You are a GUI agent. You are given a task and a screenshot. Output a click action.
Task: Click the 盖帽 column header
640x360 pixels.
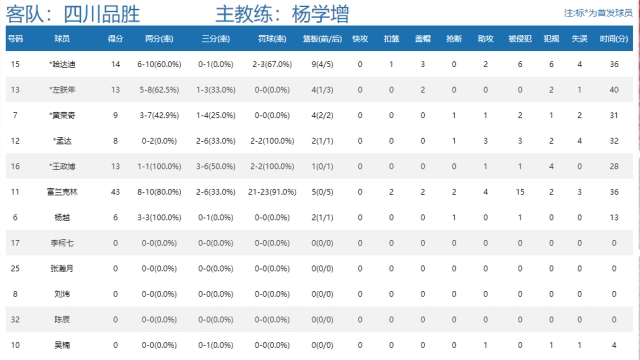click(x=423, y=39)
